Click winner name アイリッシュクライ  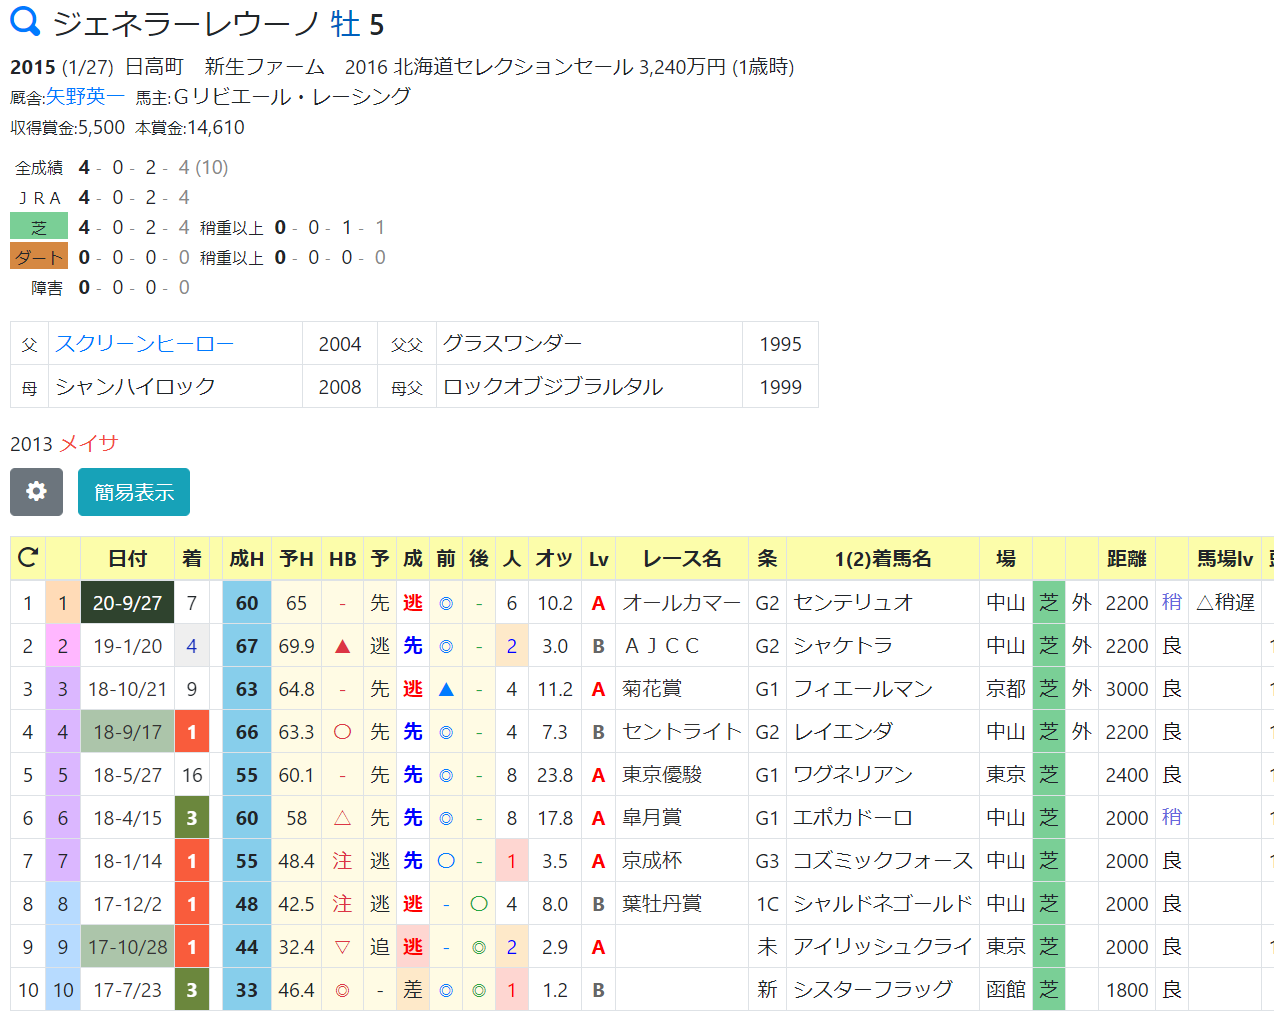[883, 946]
